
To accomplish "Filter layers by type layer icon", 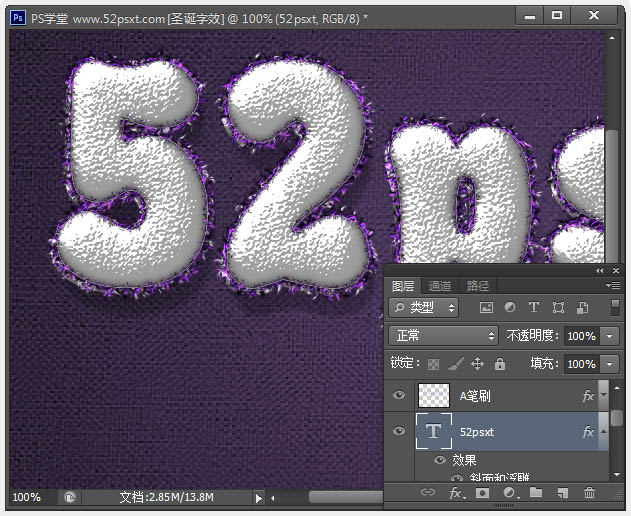I will [534, 308].
